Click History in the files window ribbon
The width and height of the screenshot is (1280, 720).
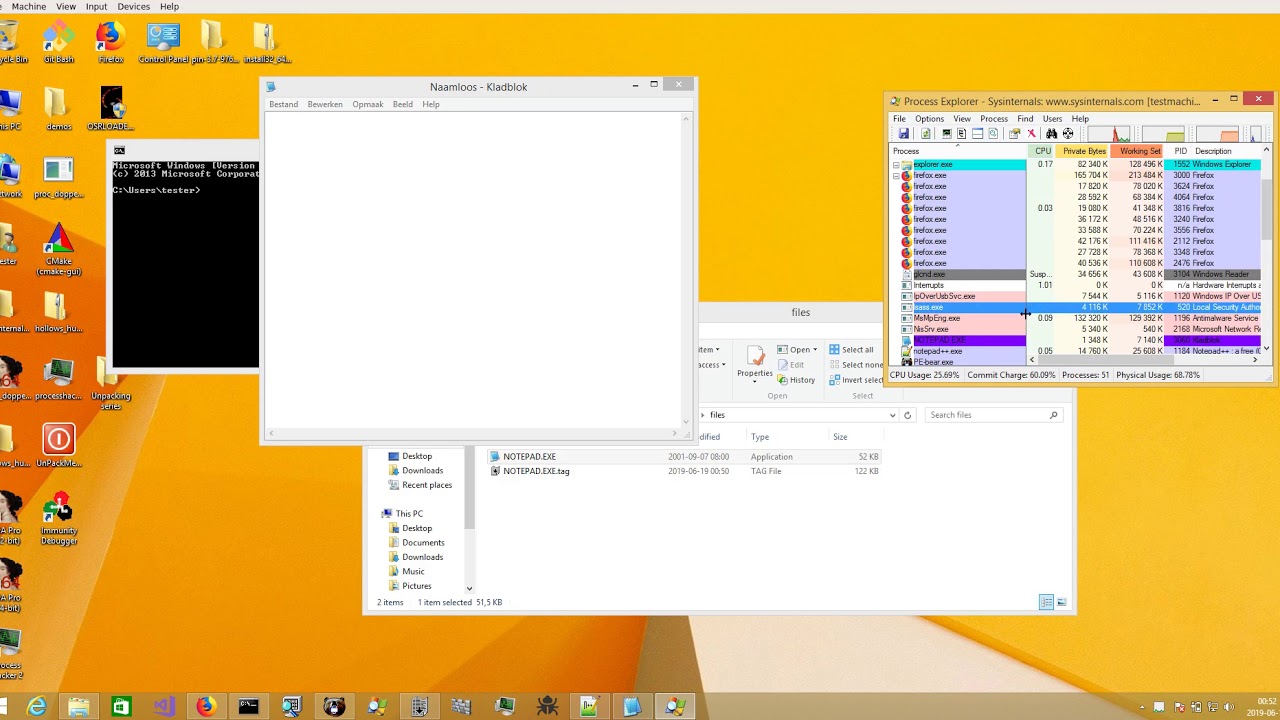[796, 380]
